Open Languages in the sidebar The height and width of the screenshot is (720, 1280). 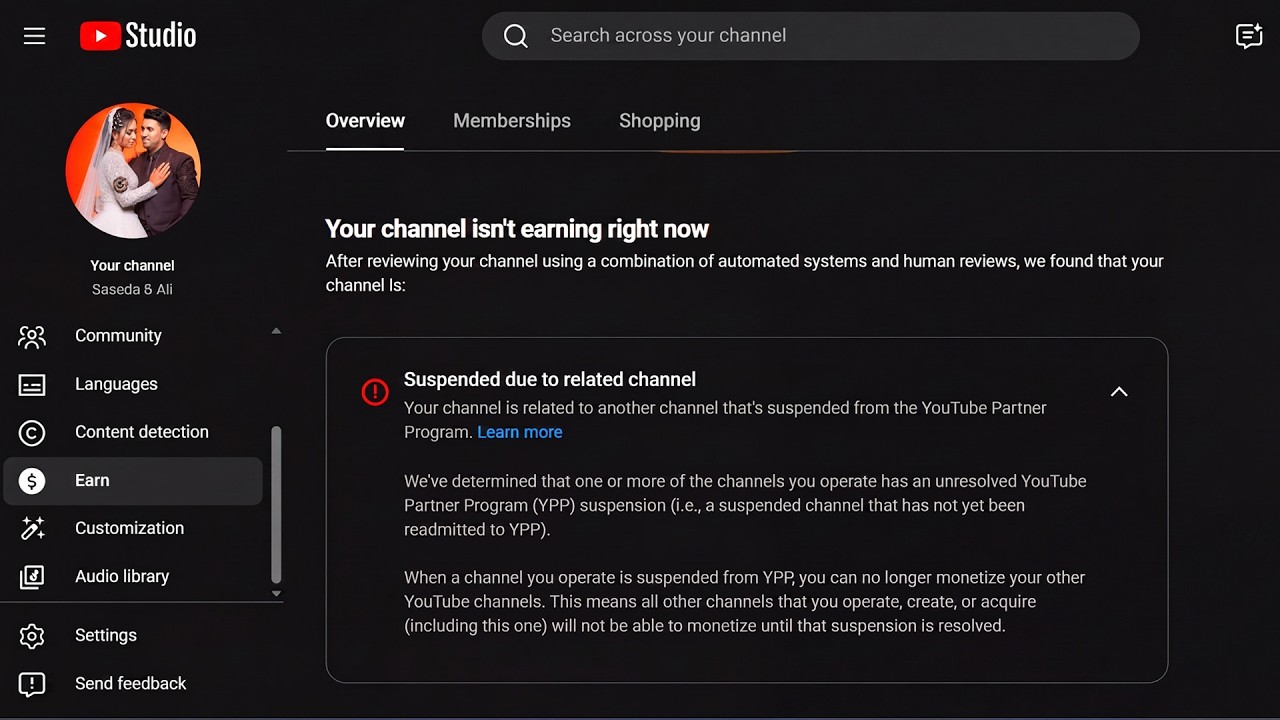point(133,384)
